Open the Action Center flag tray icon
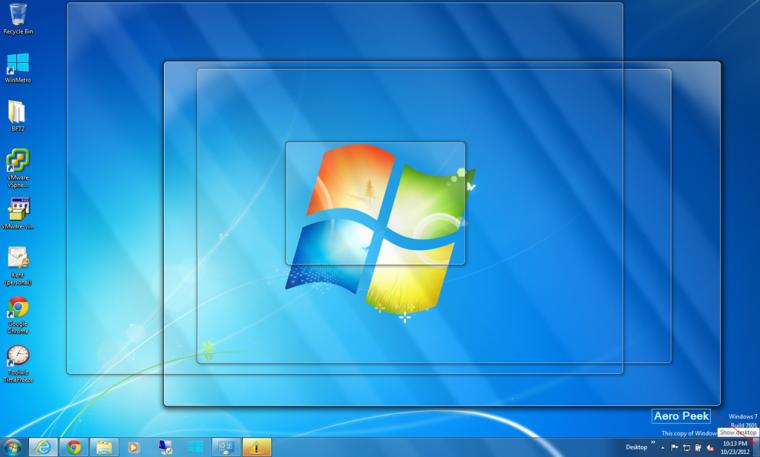This screenshot has height=457, width=760. pyautogui.click(x=674, y=448)
